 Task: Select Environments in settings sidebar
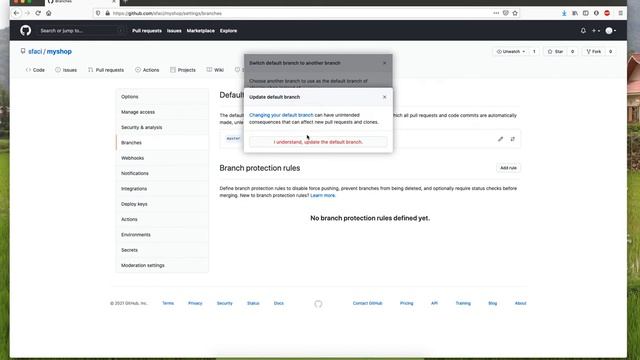162,235
